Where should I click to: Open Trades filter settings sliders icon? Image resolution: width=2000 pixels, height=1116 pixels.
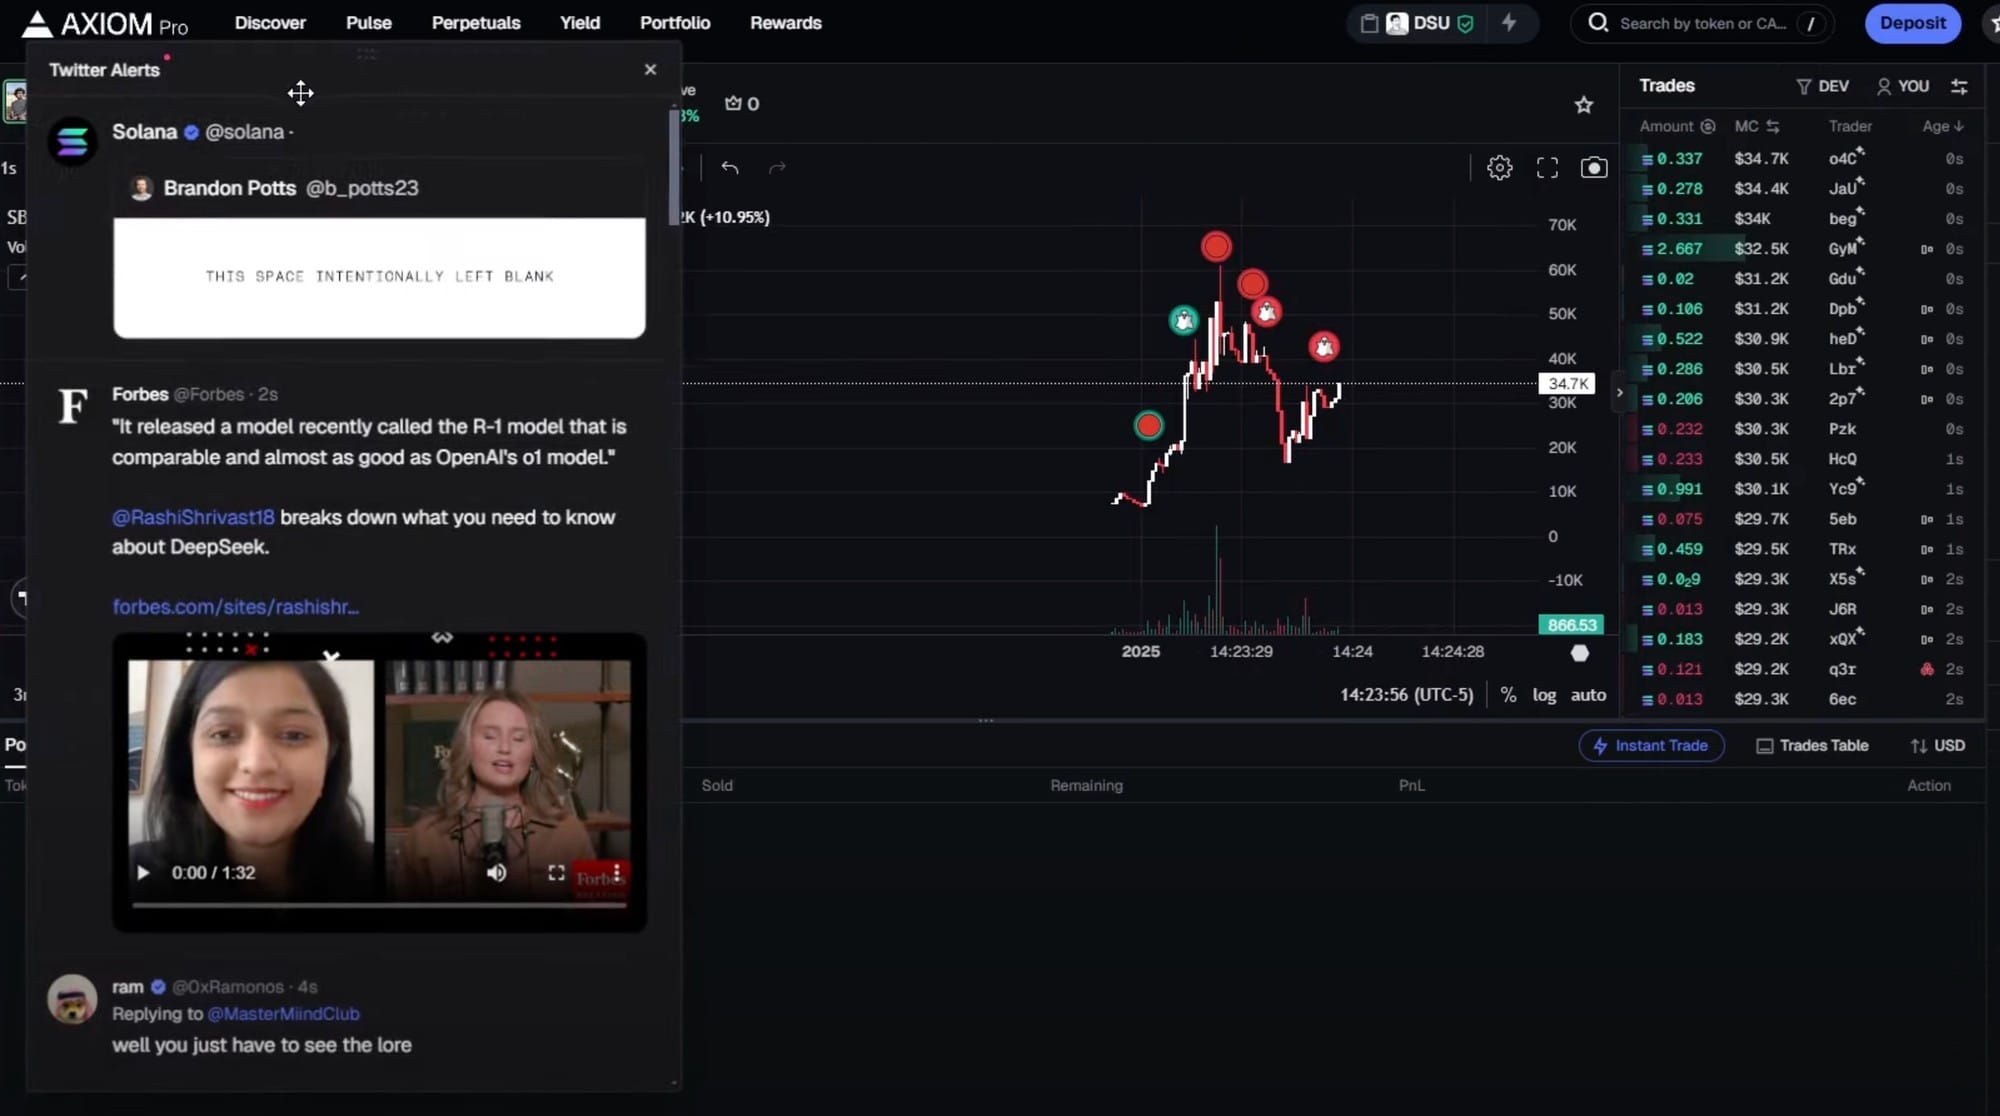(1958, 86)
